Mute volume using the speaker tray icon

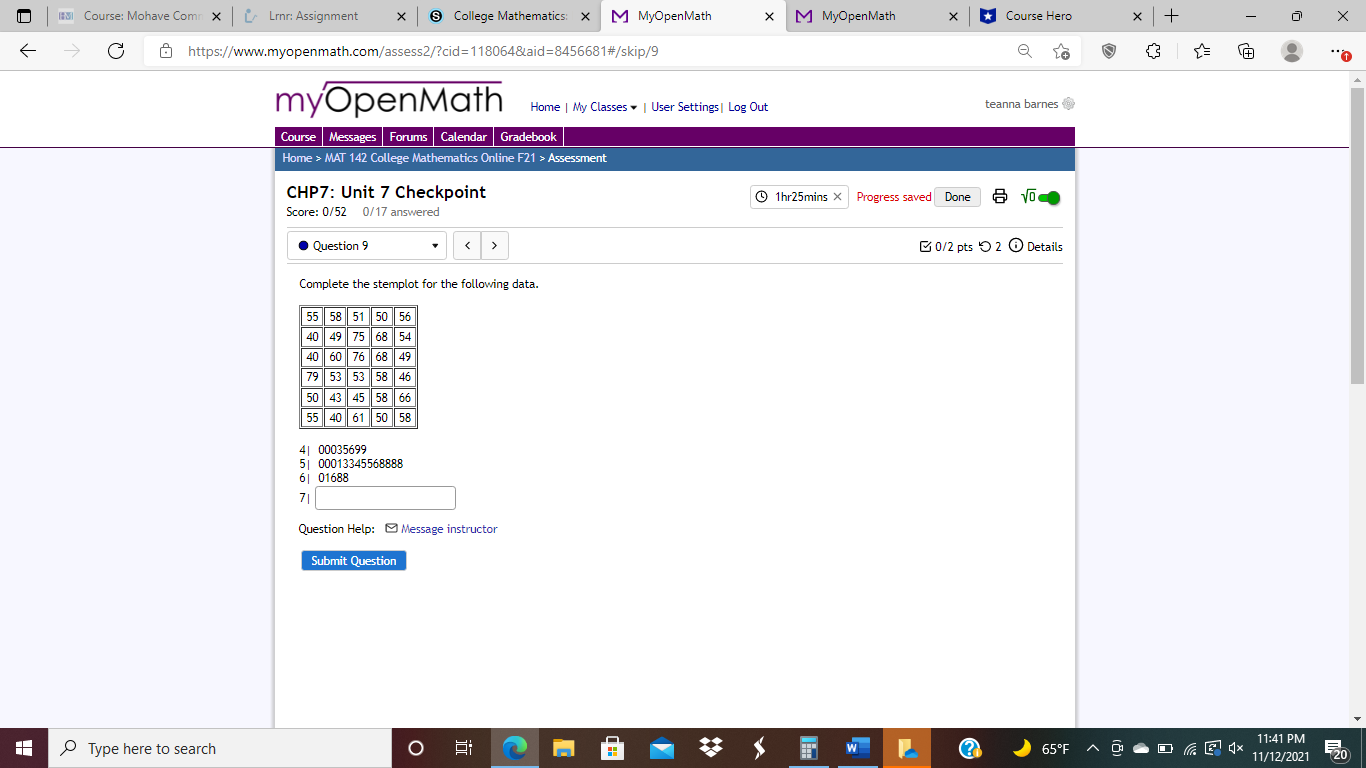(x=1235, y=747)
